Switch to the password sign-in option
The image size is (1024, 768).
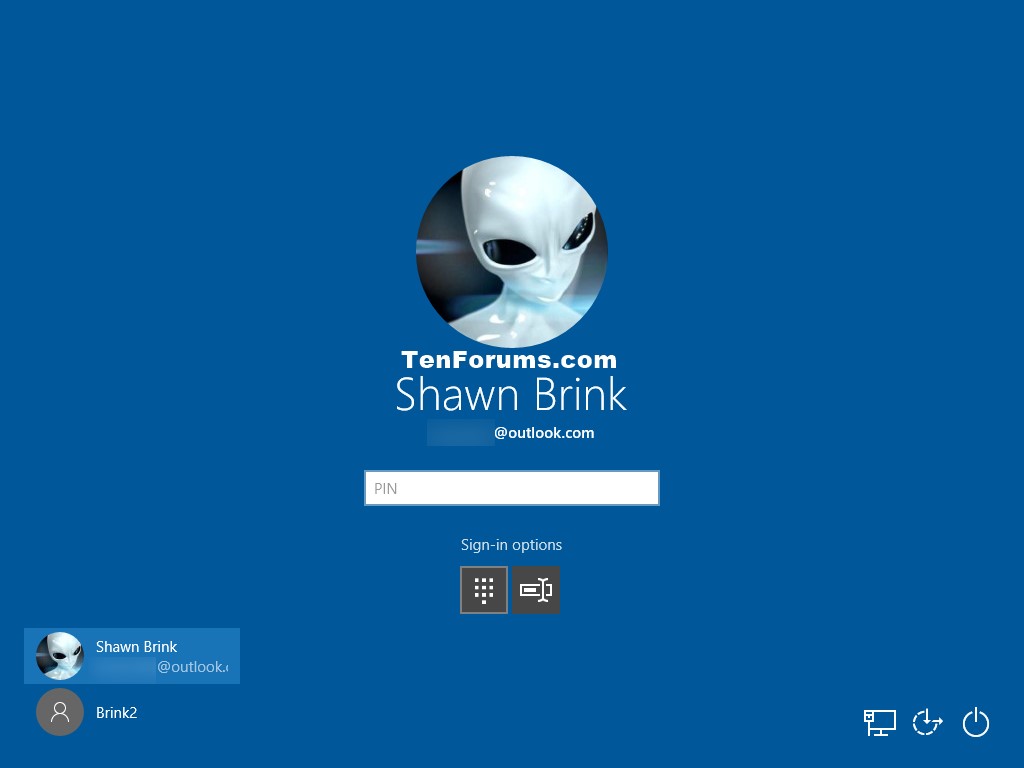[x=536, y=590]
